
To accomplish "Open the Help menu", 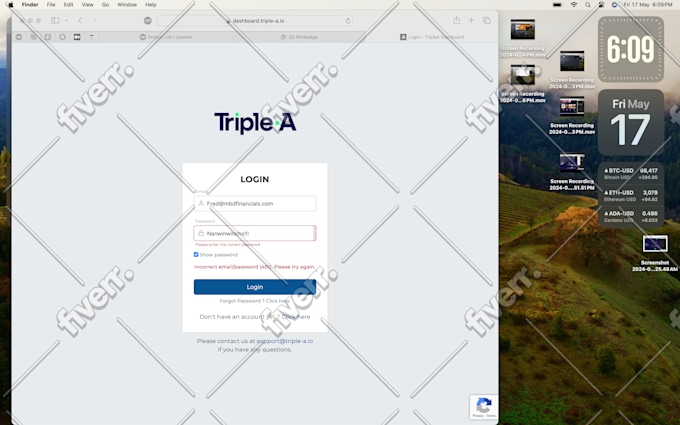I will pos(150,5).
